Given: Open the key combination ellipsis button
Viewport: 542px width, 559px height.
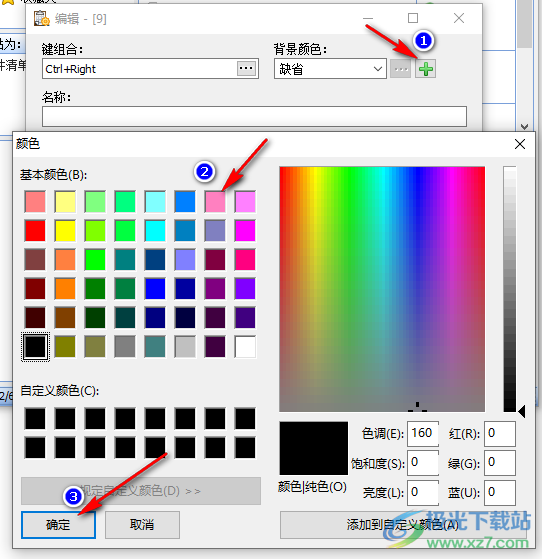Looking at the screenshot, I should [246, 68].
